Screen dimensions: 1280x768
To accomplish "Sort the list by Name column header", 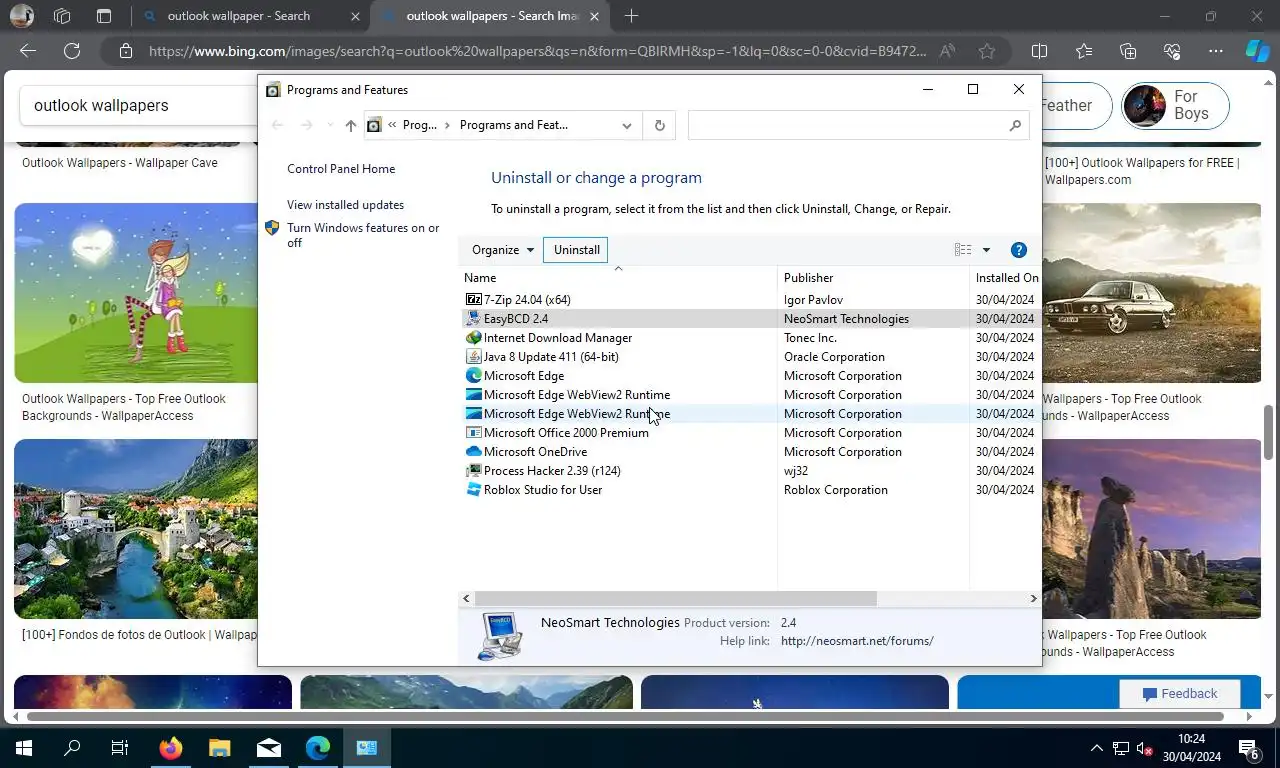I will [618, 278].
